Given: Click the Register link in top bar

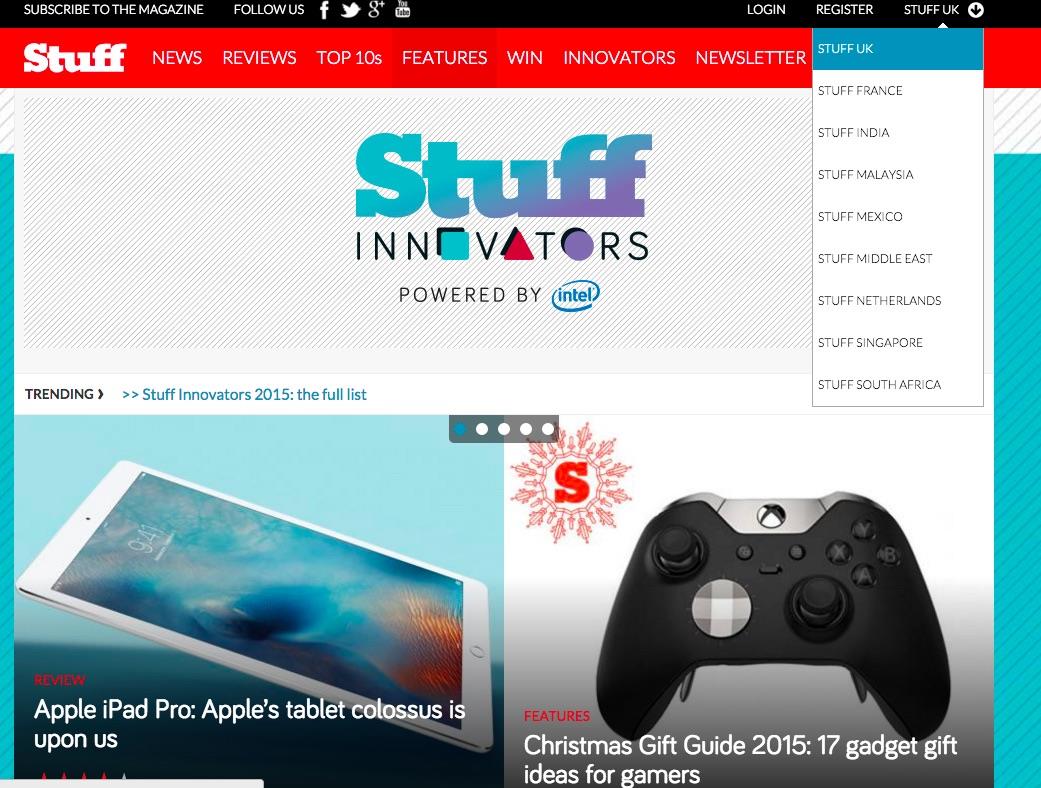Looking at the screenshot, I should (x=844, y=10).
